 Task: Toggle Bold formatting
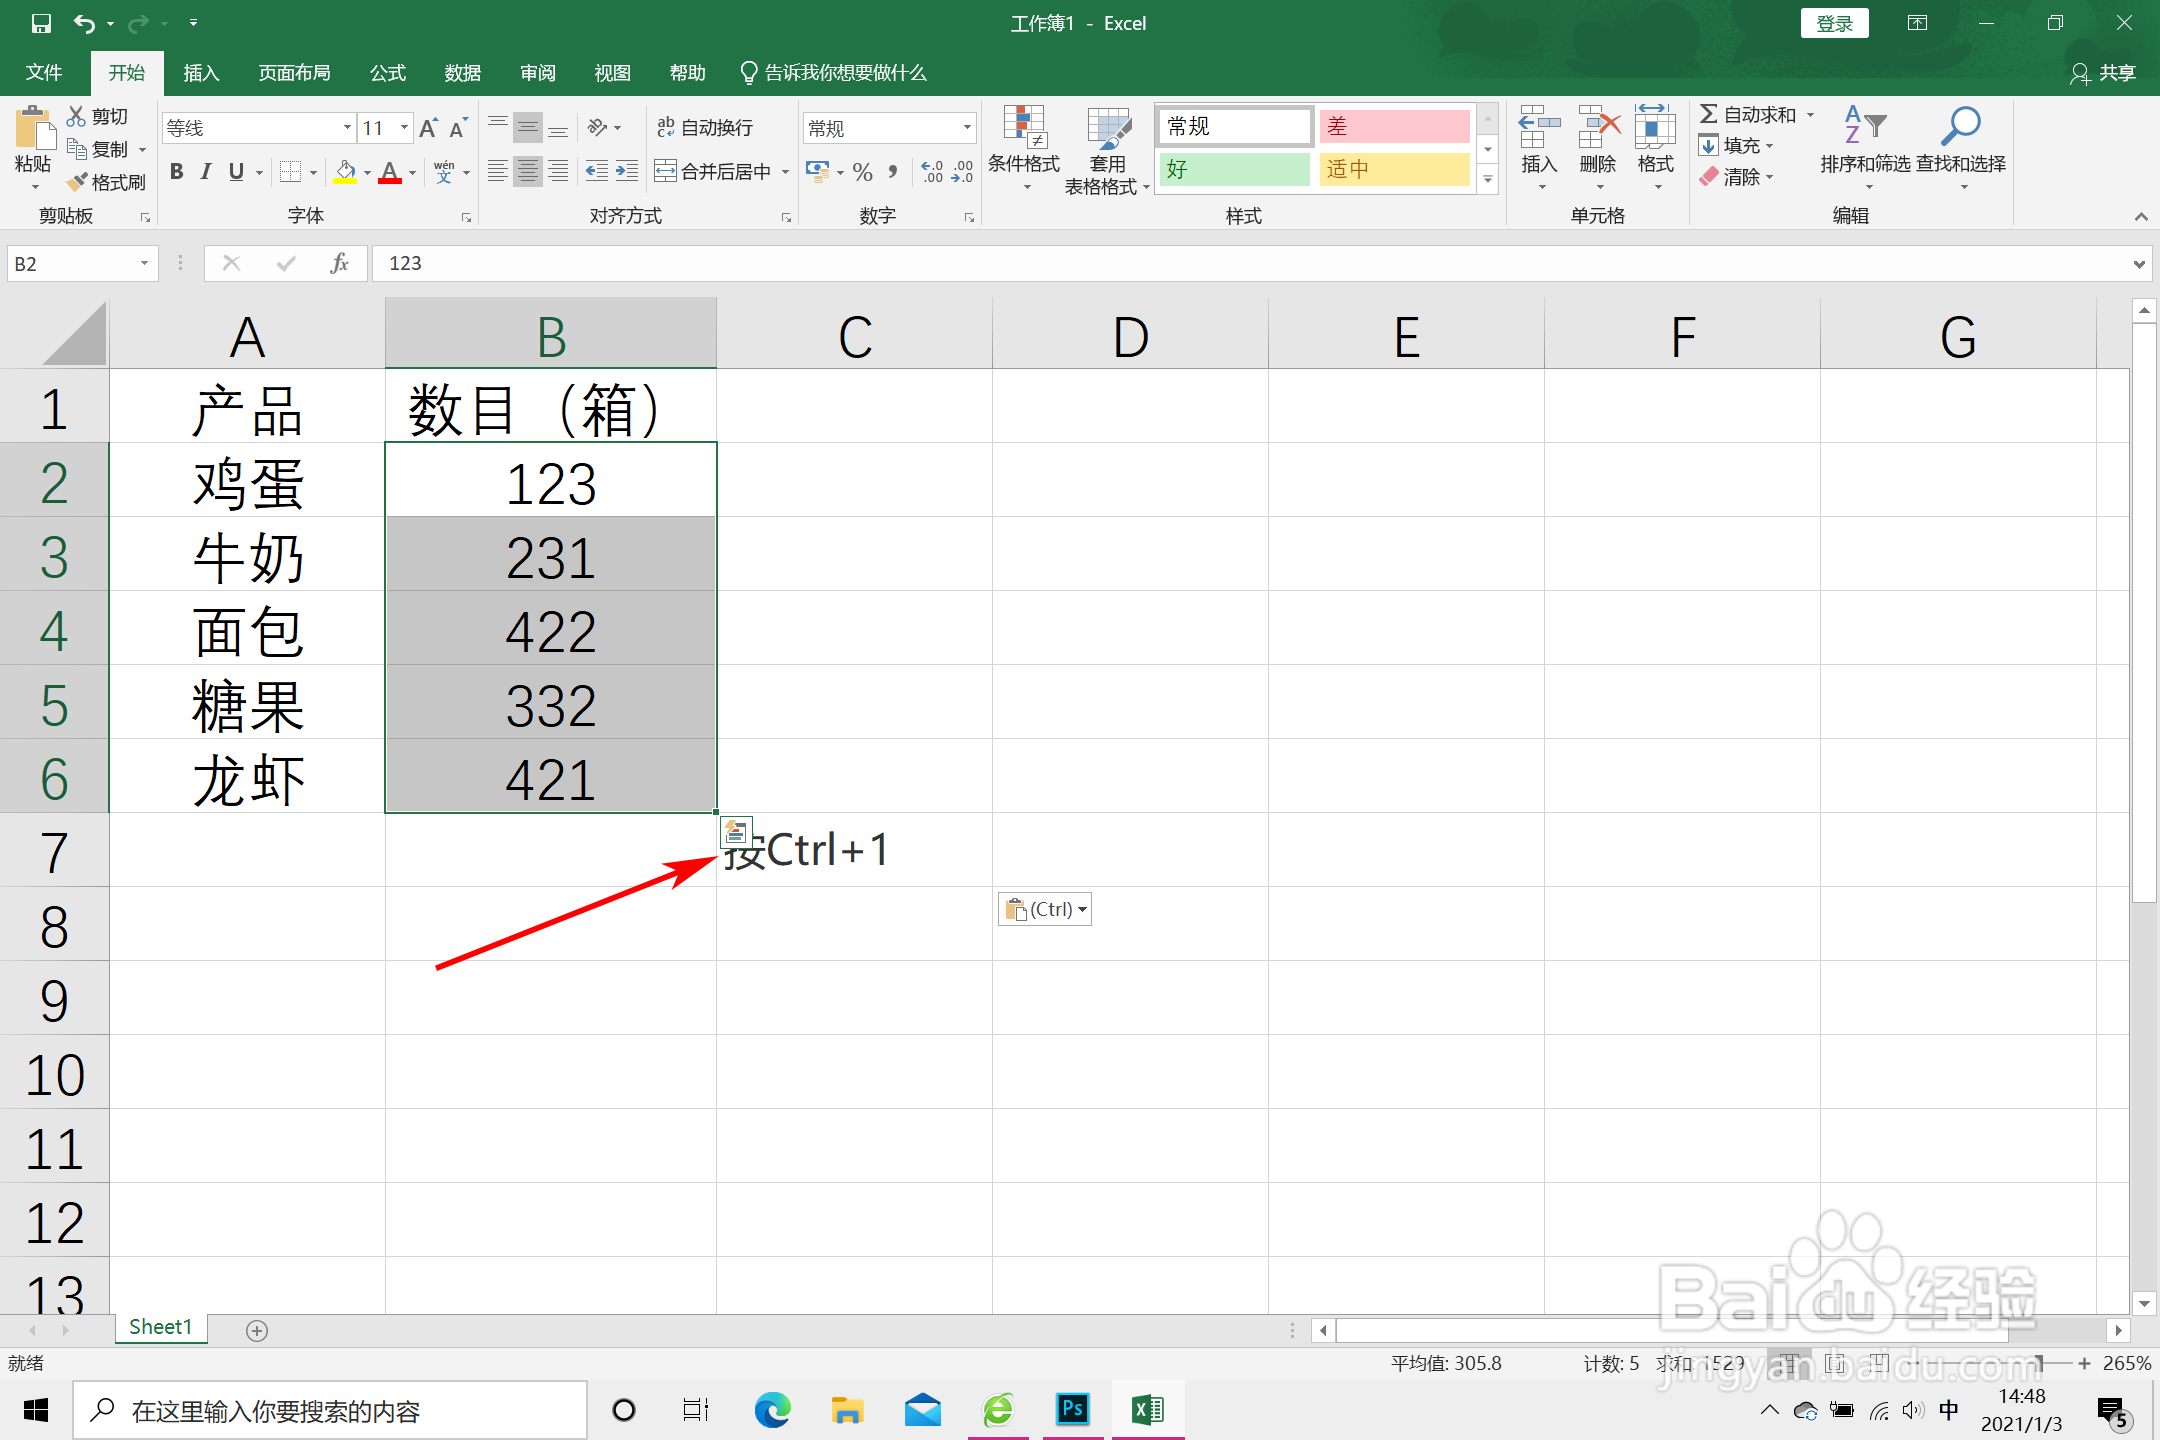point(177,172)
